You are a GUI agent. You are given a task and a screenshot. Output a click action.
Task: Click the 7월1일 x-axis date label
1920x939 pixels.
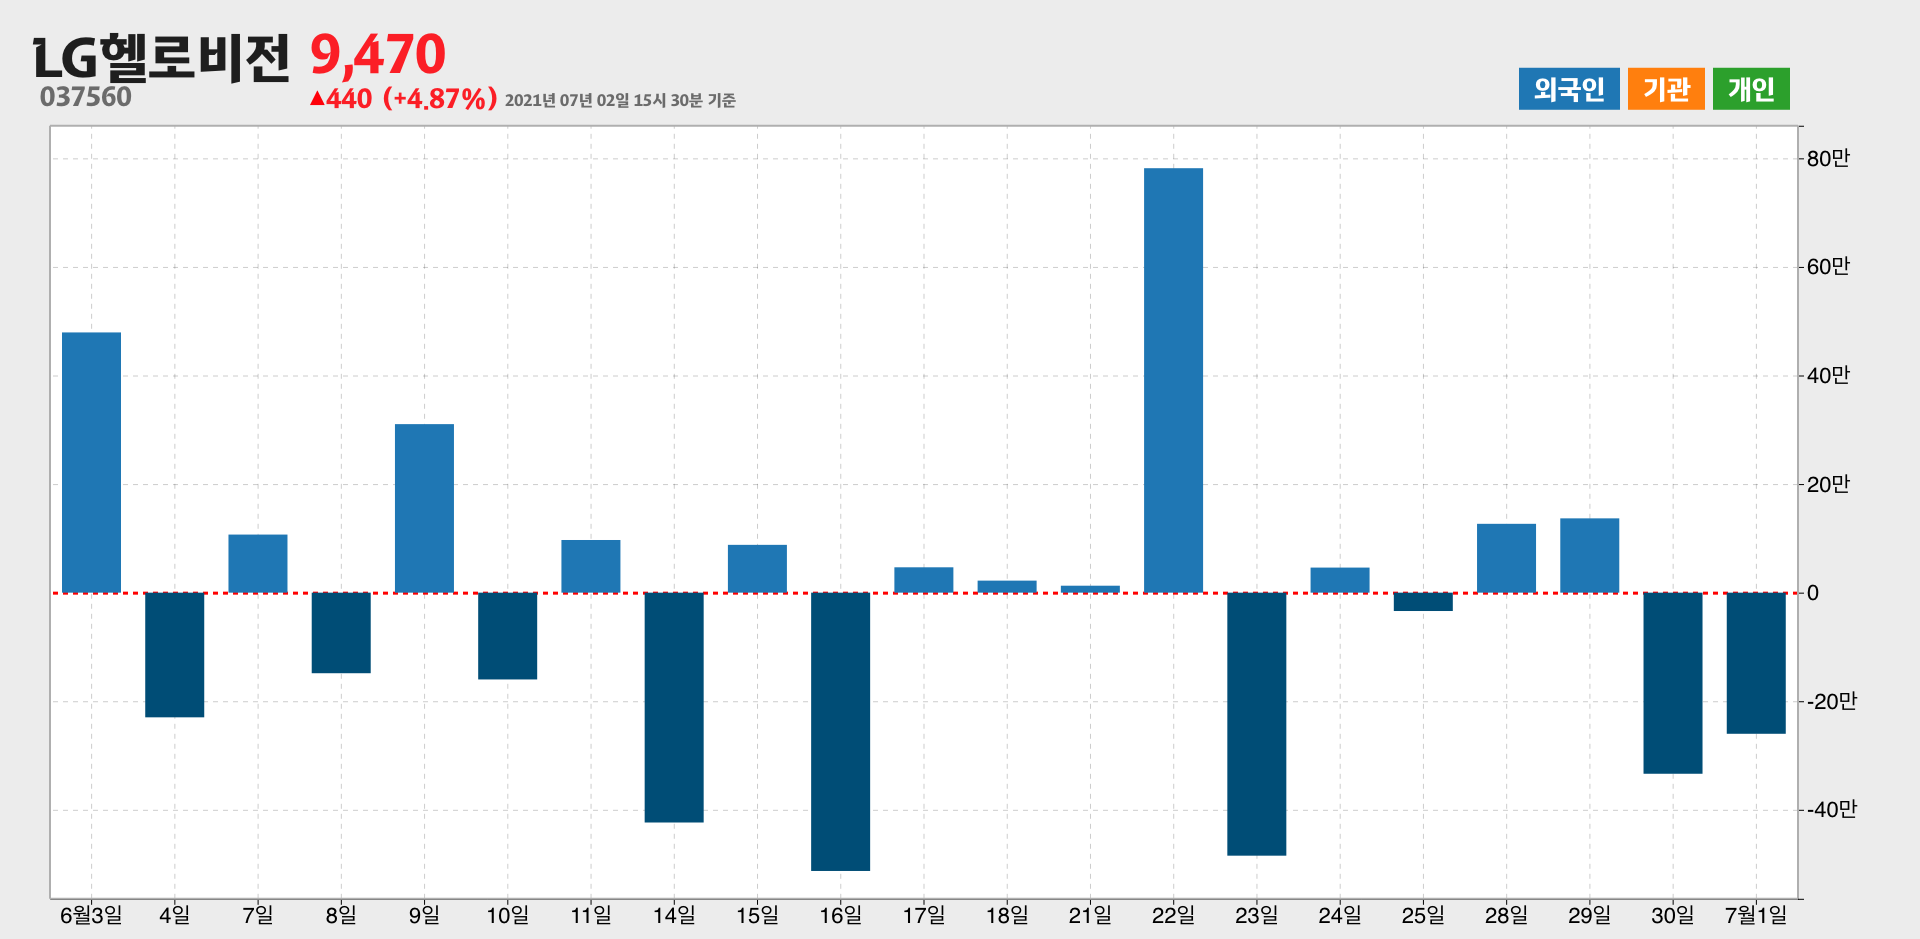click(x=1756, y=915)
